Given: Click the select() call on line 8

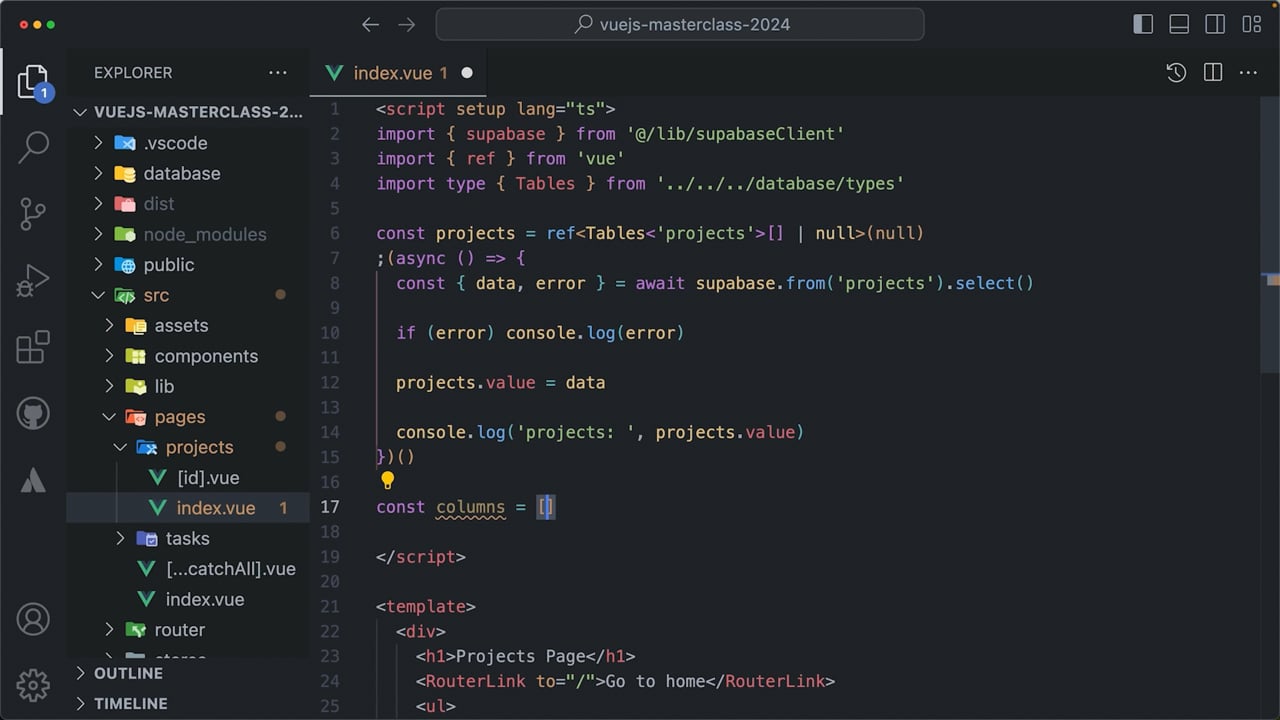Looking at the screenshot, I should (994, 283).
